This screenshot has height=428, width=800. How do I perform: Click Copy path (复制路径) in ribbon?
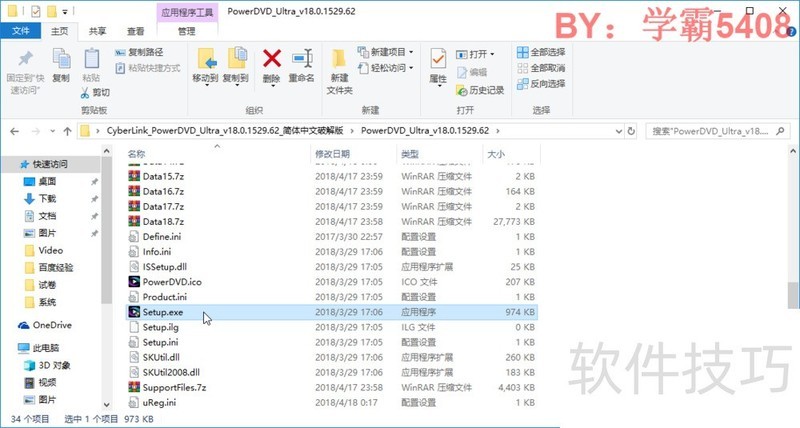(x=139, y=52)
